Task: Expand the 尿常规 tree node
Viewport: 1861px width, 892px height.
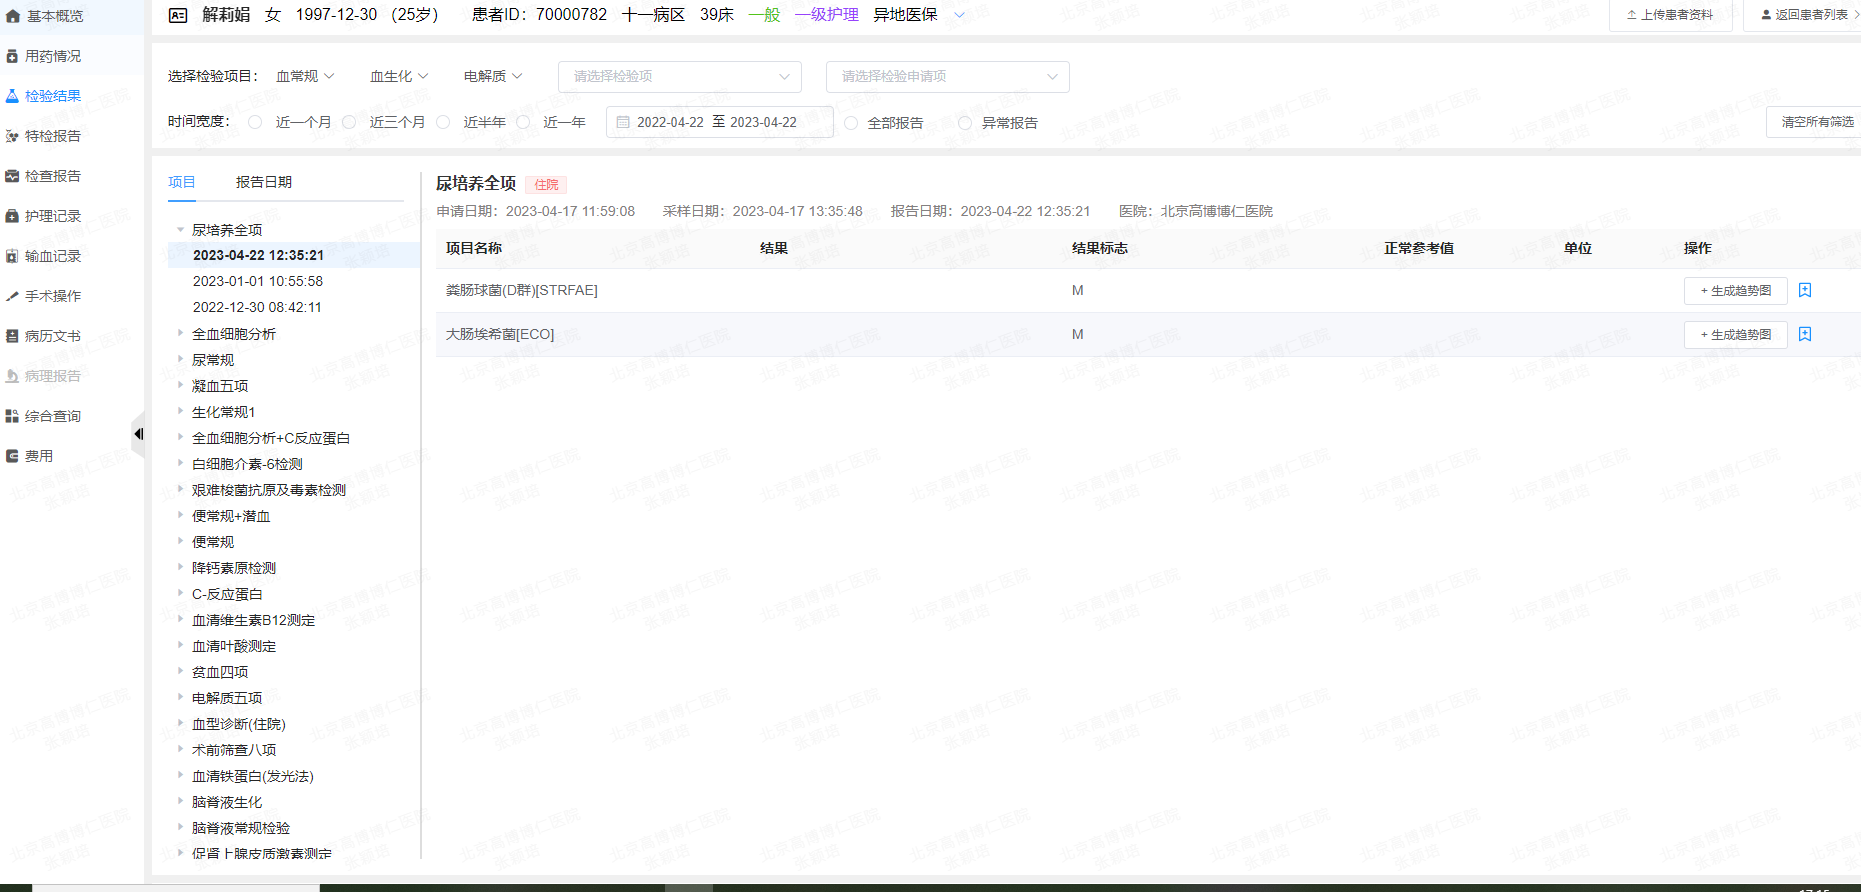Action: [x=180, y=359]
